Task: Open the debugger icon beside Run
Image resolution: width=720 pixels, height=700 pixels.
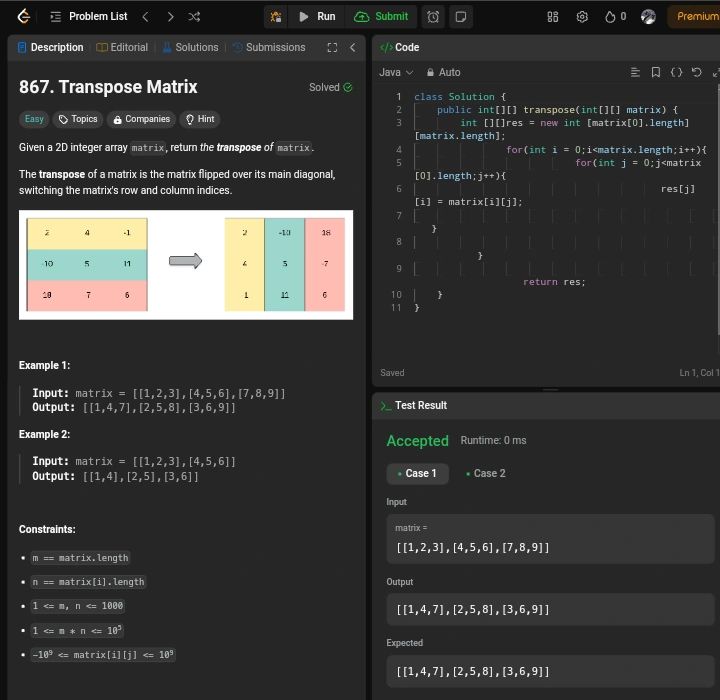Action: [275, 16]
